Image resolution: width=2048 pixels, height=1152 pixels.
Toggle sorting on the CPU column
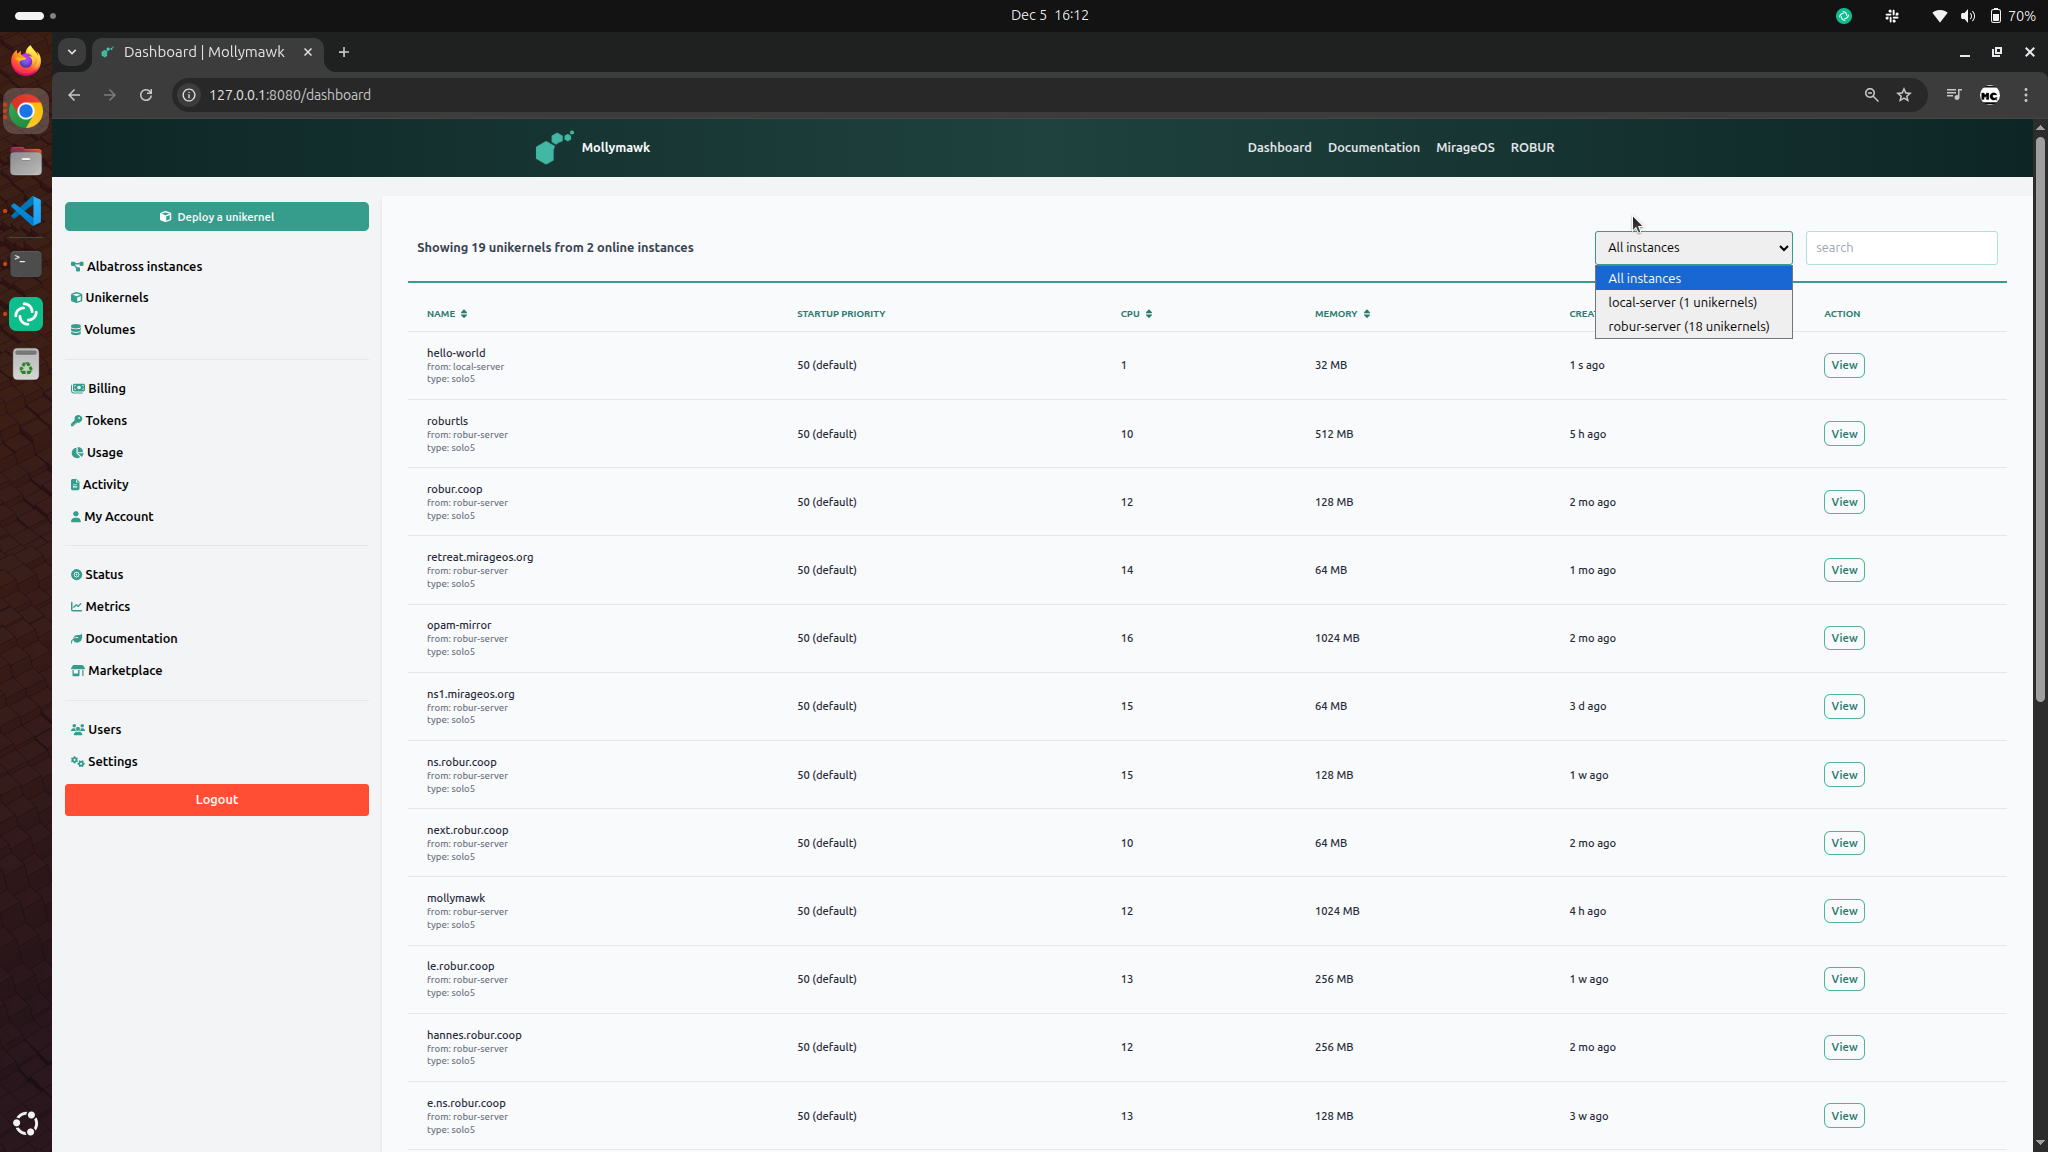1136,313
